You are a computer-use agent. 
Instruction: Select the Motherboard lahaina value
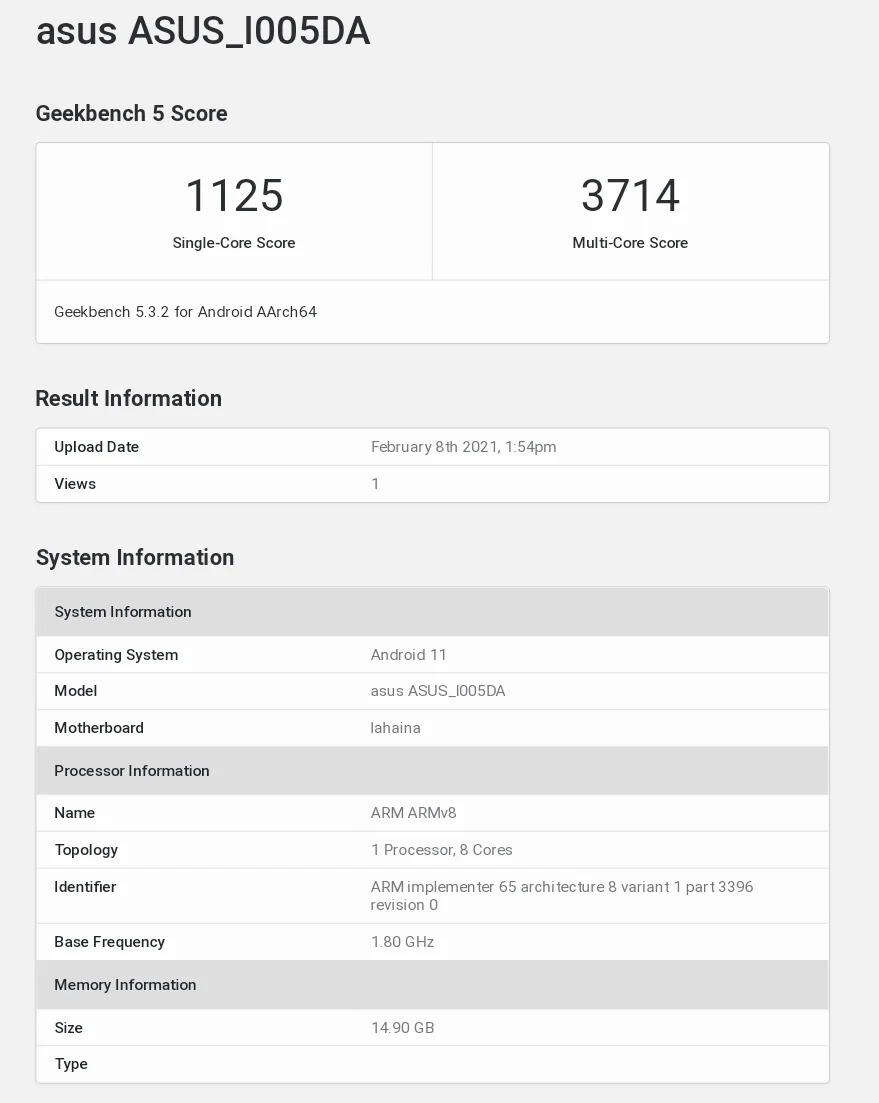pyautogui.click(x=396, y=728)
